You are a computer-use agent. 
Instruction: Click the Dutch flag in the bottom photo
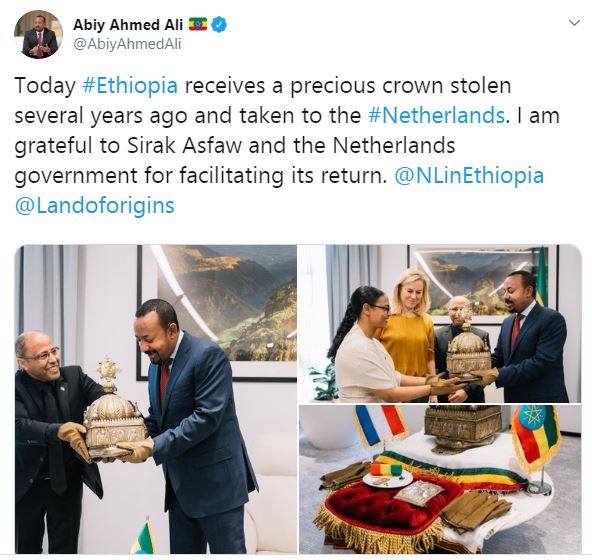[x=379, y=425]
